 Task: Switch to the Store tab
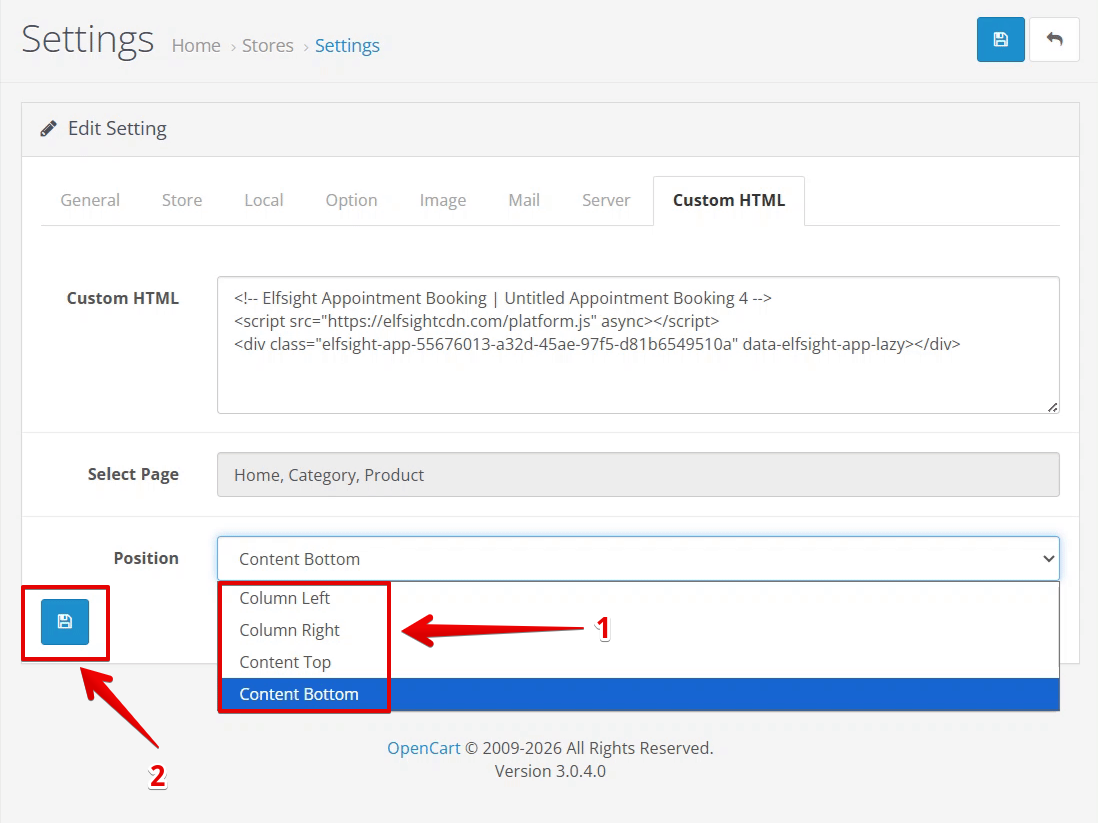[182, 200]
